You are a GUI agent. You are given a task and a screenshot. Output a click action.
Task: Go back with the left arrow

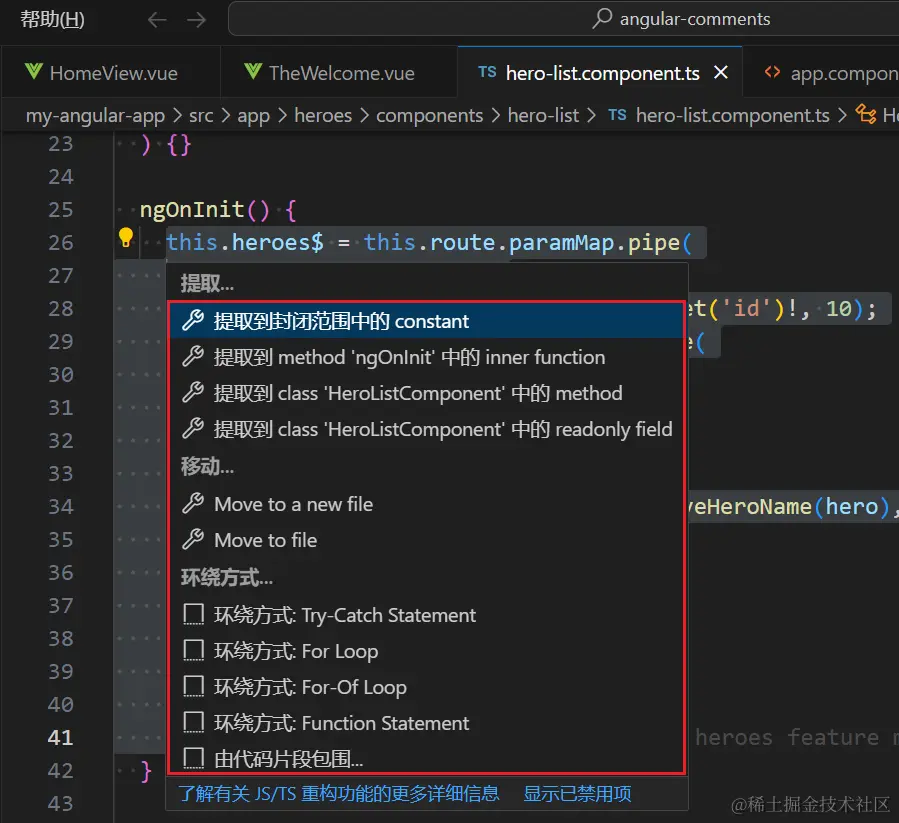click(157, 20)
